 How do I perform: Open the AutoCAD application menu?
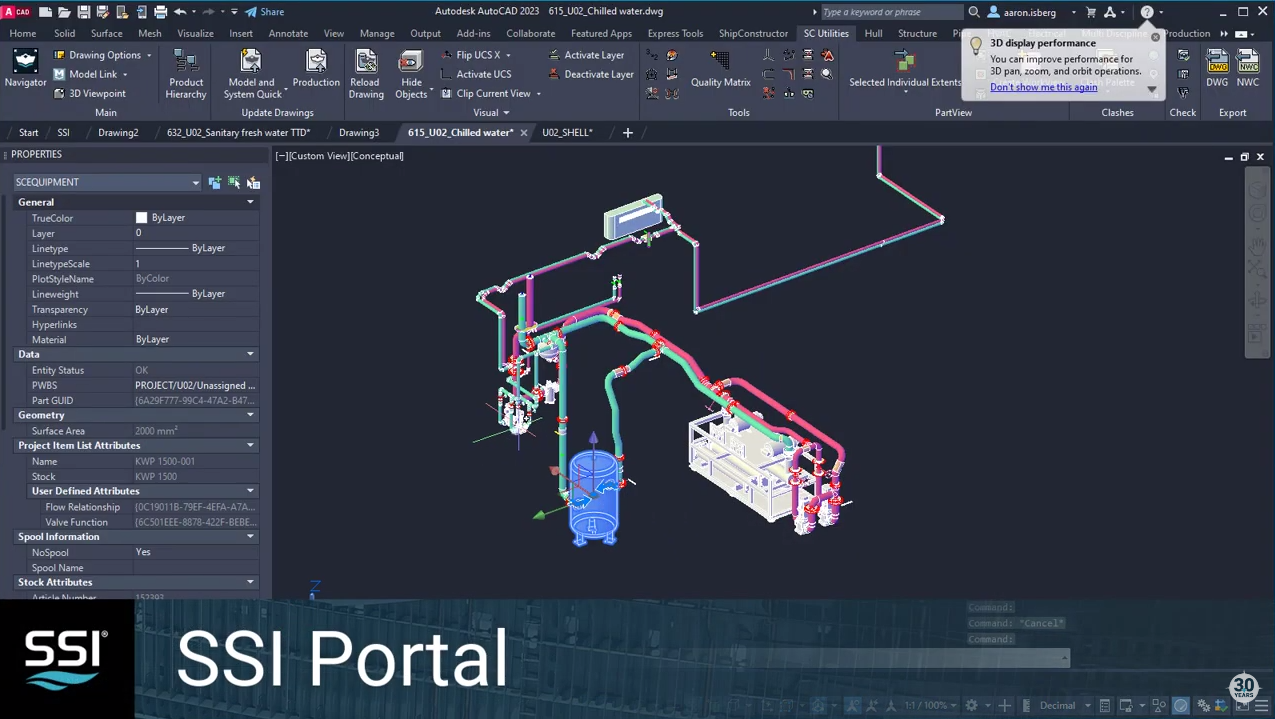tap(16, 12)
